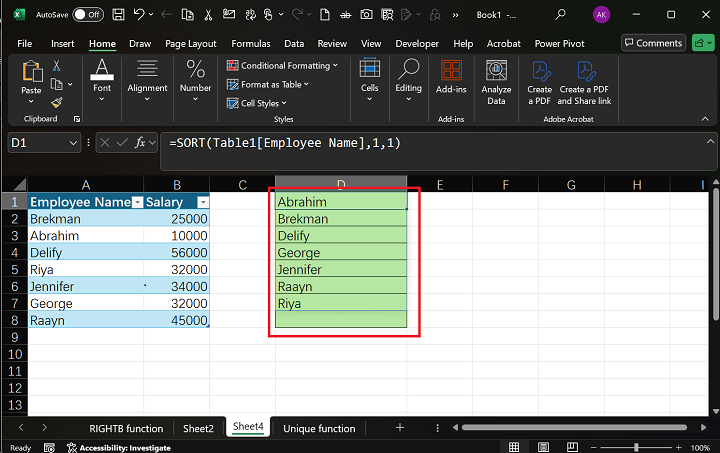This screenshot has width=720, height=453.
Task: Click the Insert Function fx icon
Action: click(142, 143)
